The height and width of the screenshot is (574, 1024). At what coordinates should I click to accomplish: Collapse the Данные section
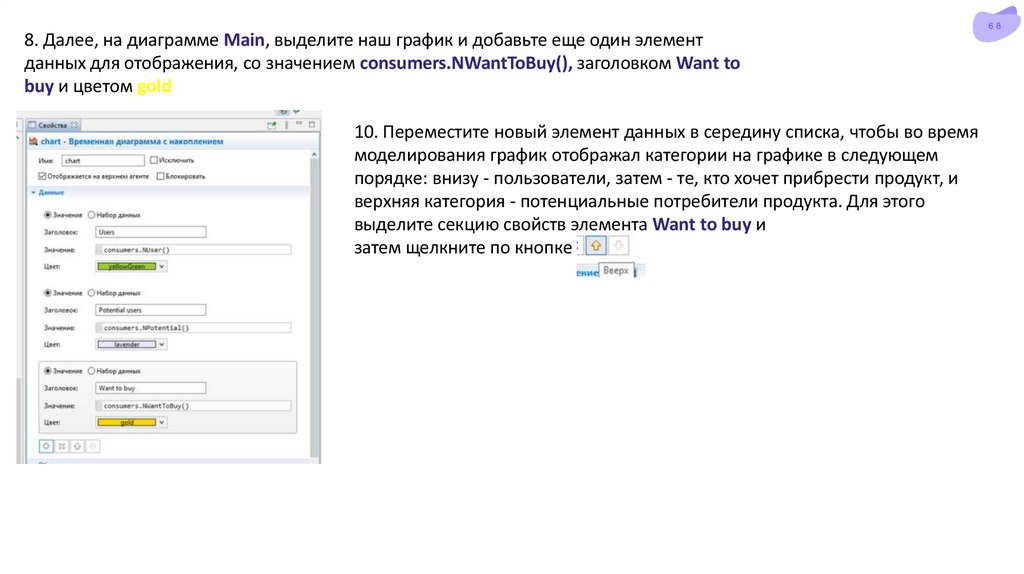(x=33, y=193)
